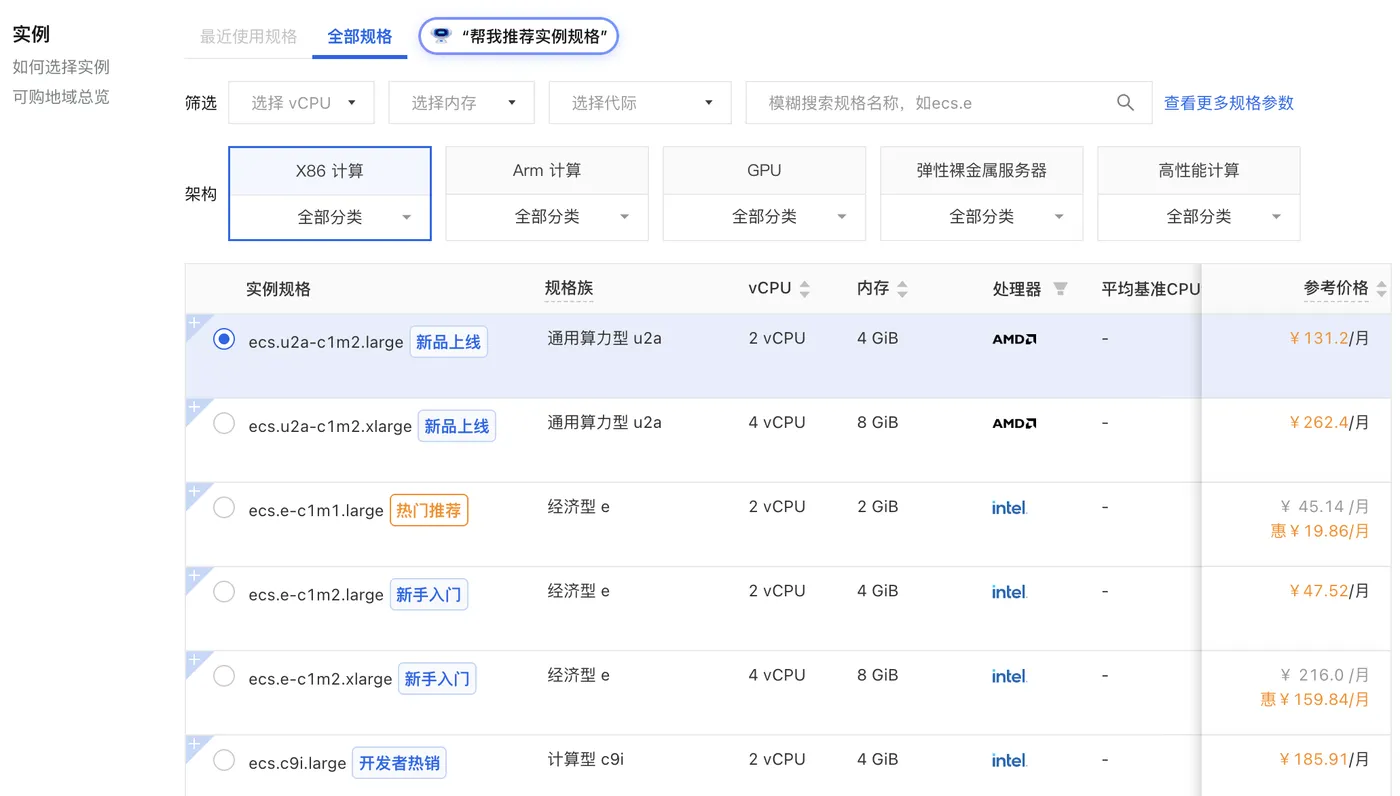
Task: Open 可购地域总览 link
Action: [61, 97]
